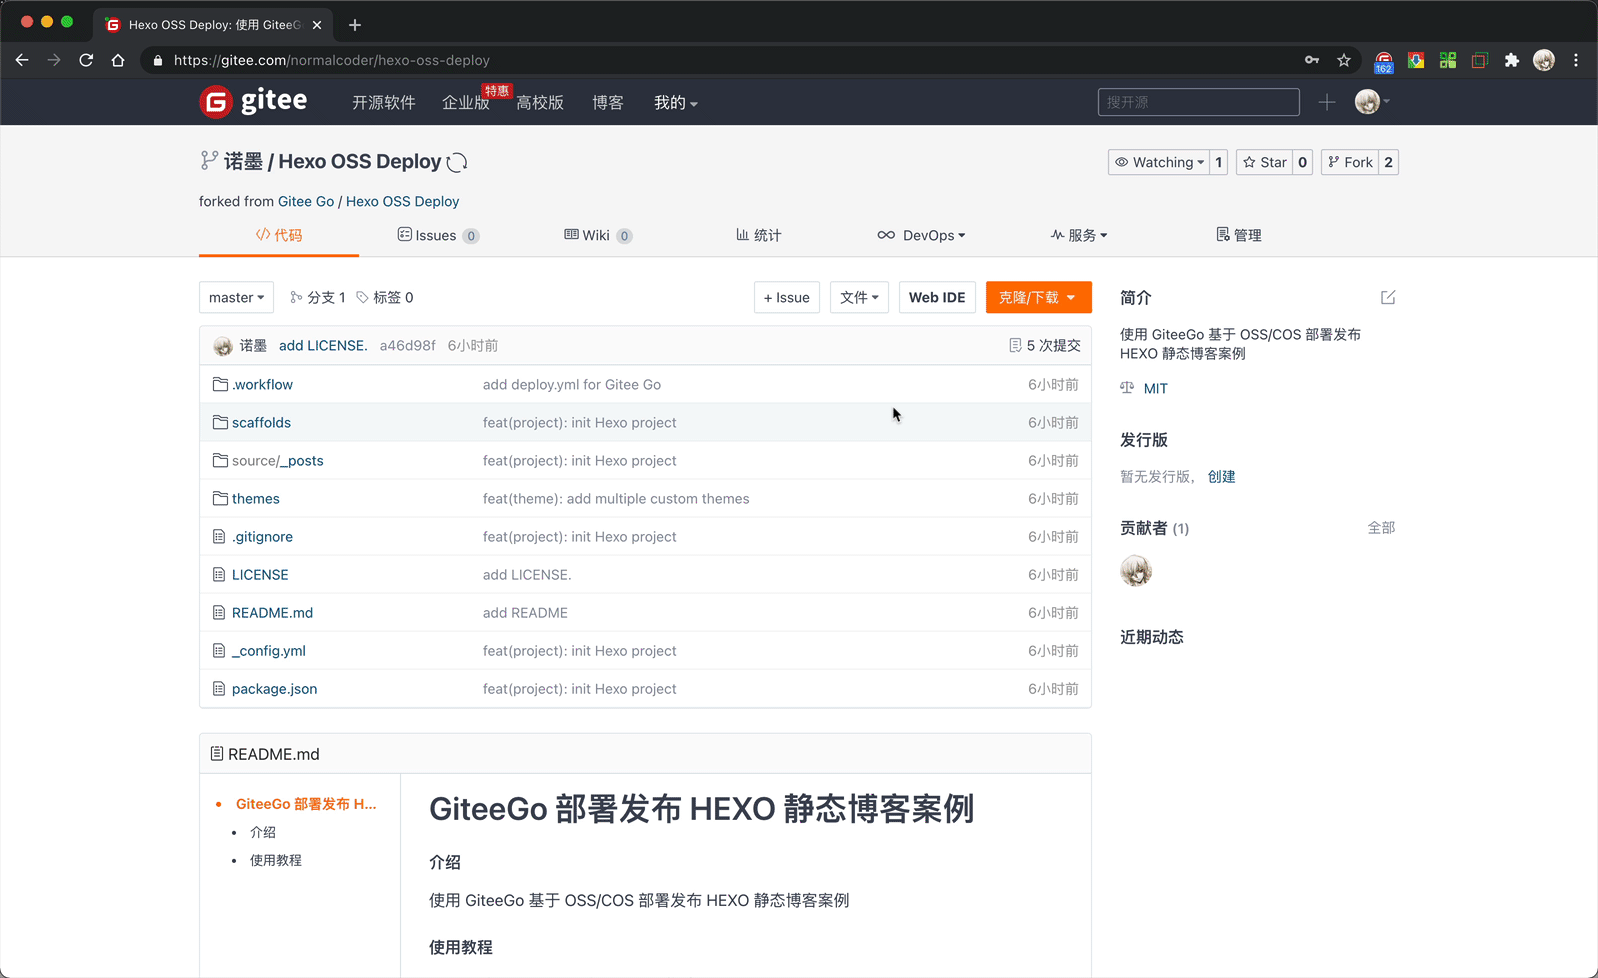This screenshot has height=978, width=1598.
Task: Go to the browser home icon
Action: [118, 60]
